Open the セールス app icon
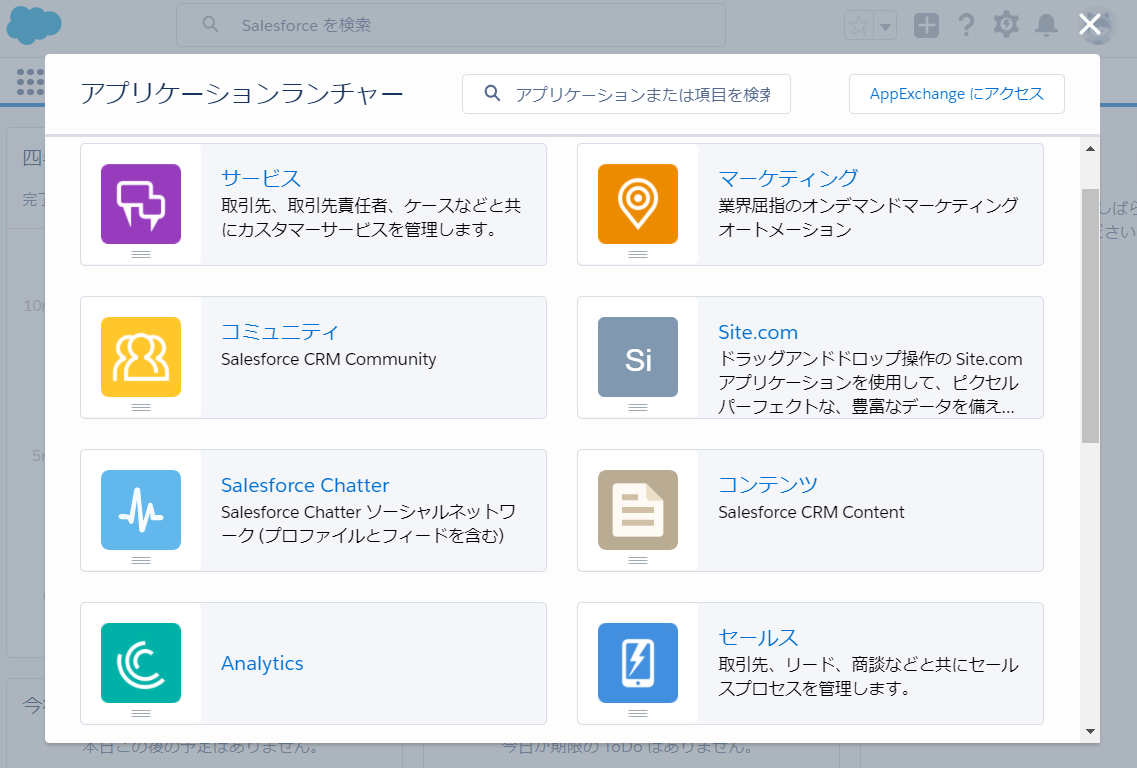Viewport: 1137px width, 768px height. coord(638,663)
